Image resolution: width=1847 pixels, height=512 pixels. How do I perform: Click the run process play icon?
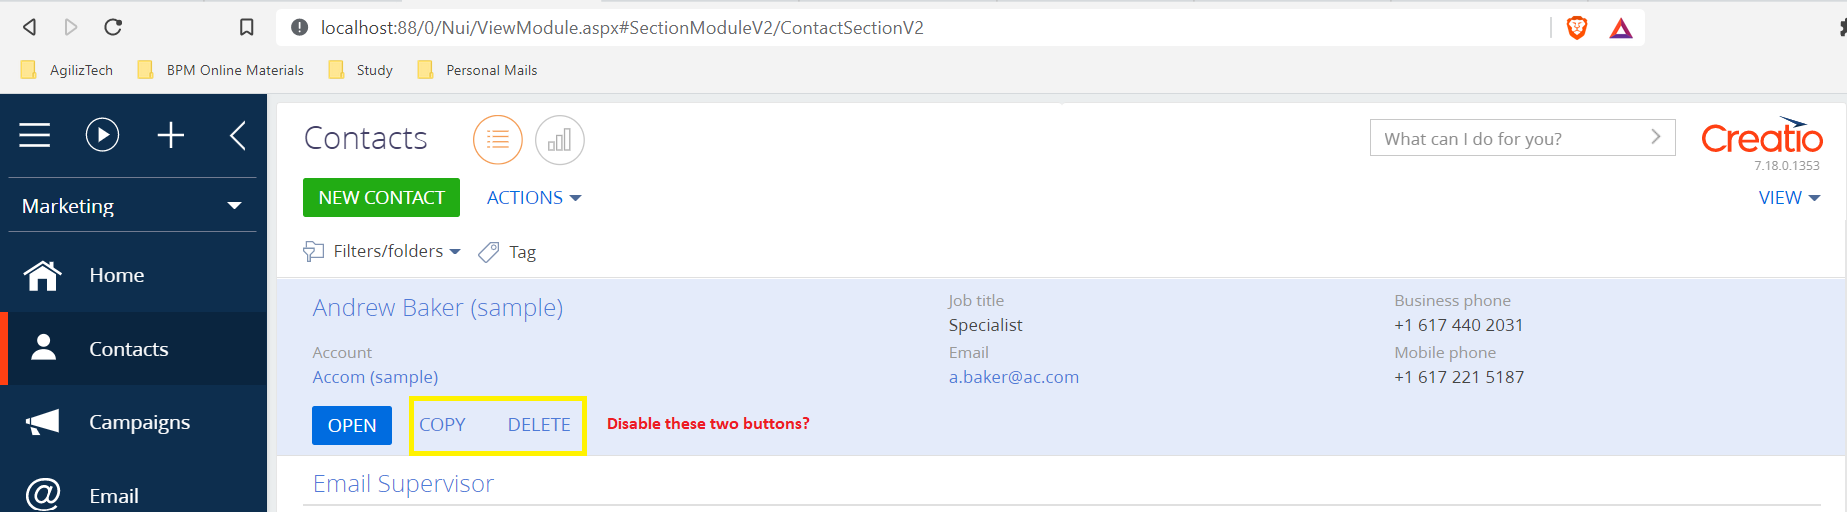102,135
